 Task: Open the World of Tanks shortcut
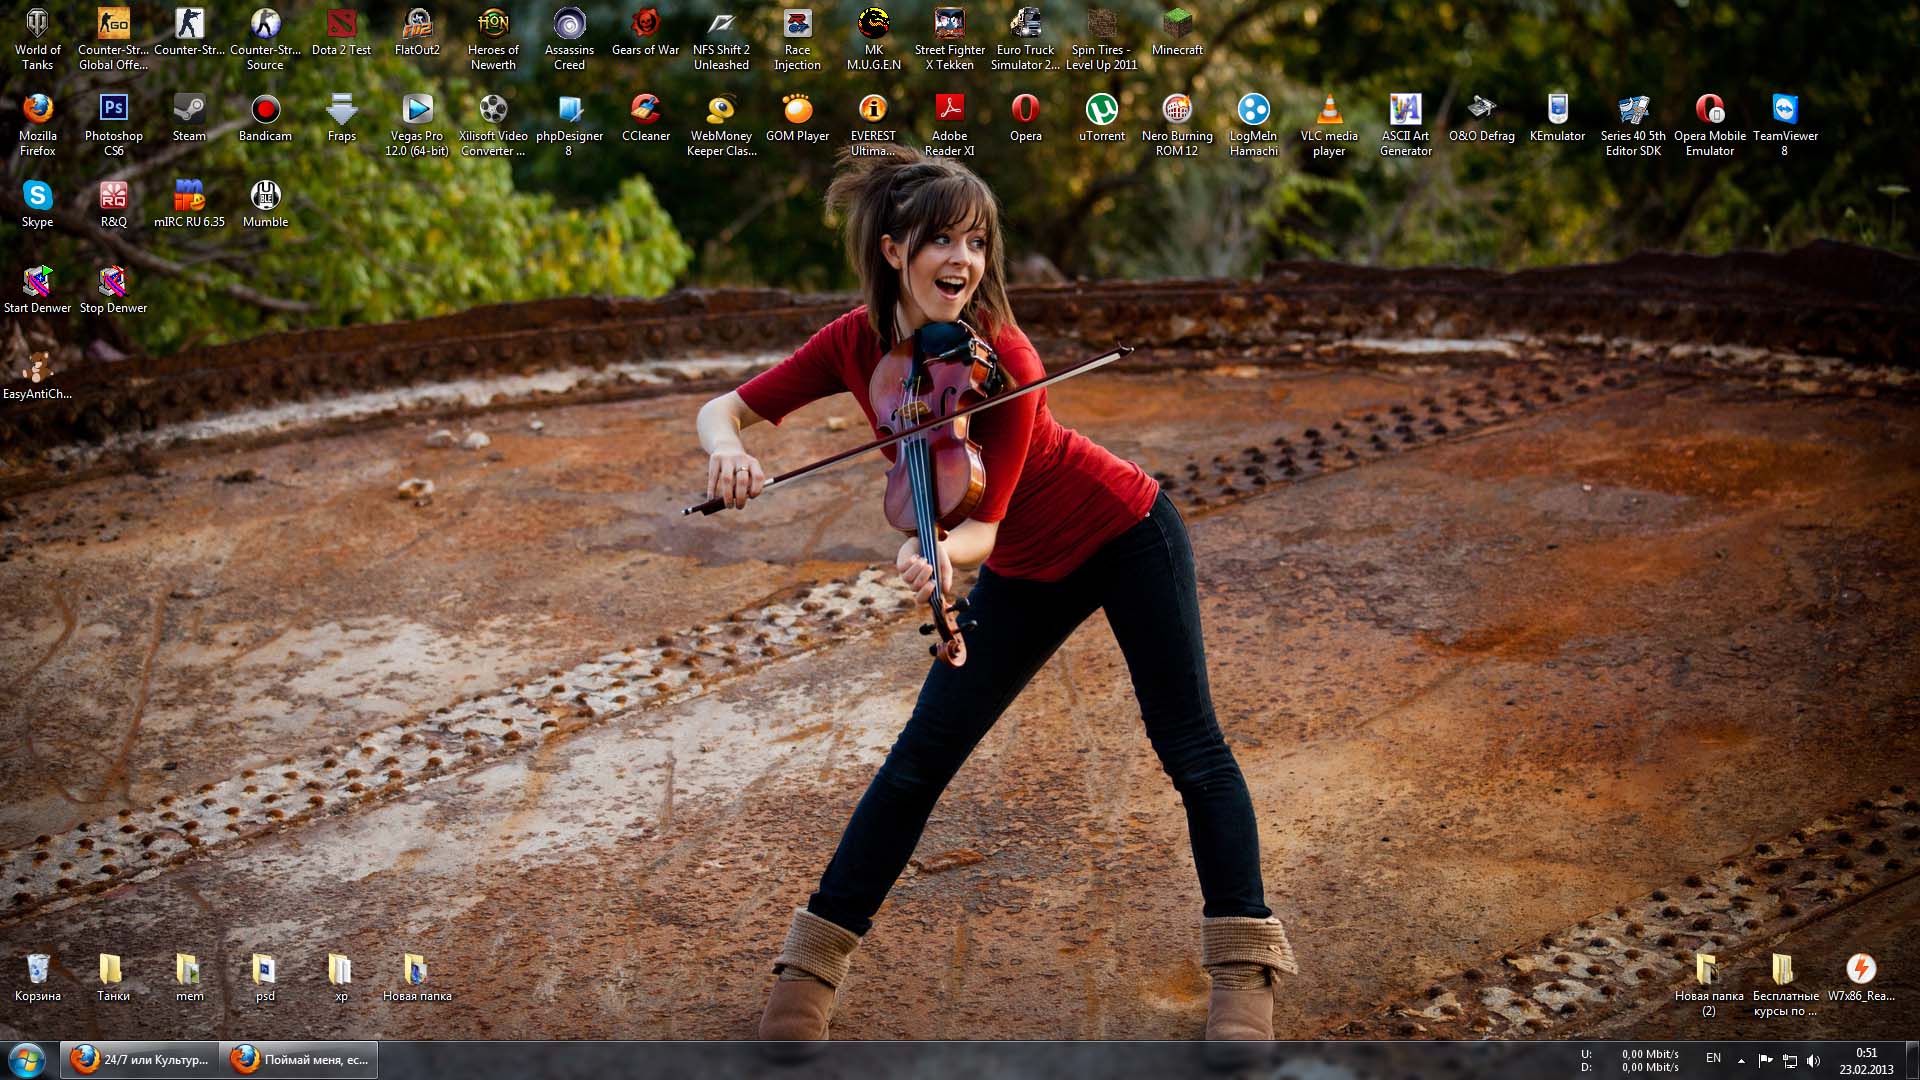coord(38,24)
